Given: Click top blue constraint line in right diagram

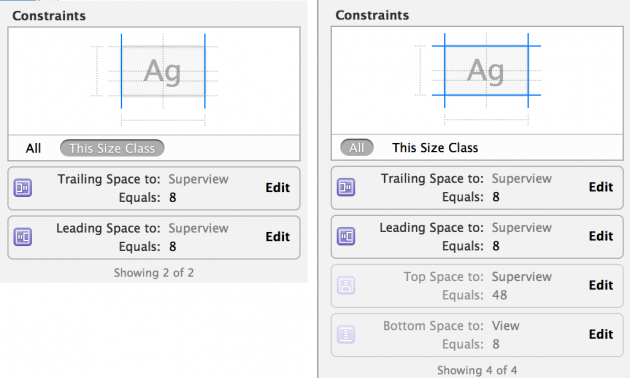Looking at the screenshot, I should 486,46.
